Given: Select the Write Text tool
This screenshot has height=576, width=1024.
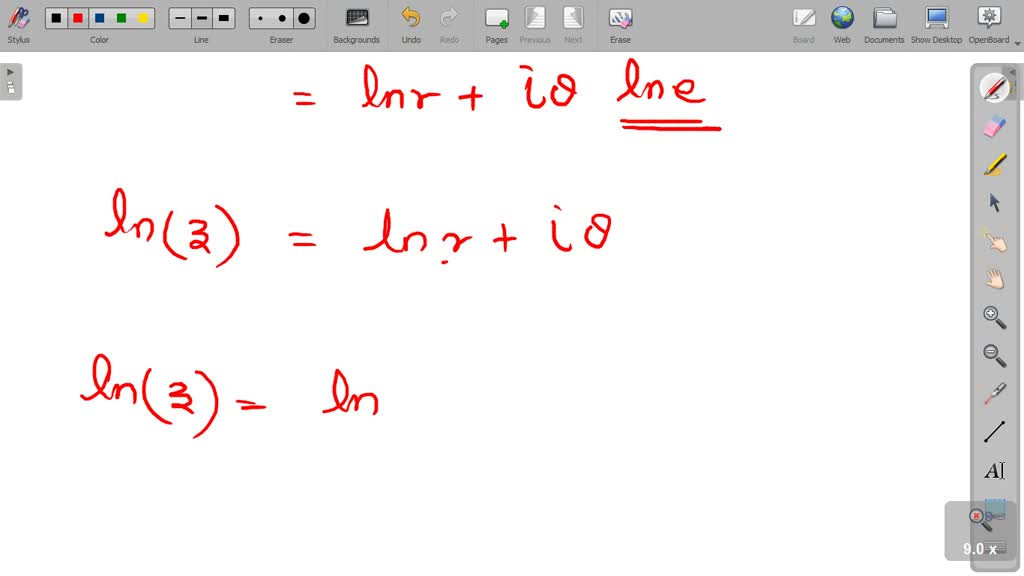Looking at the screenshot, I should click(994, 470).
